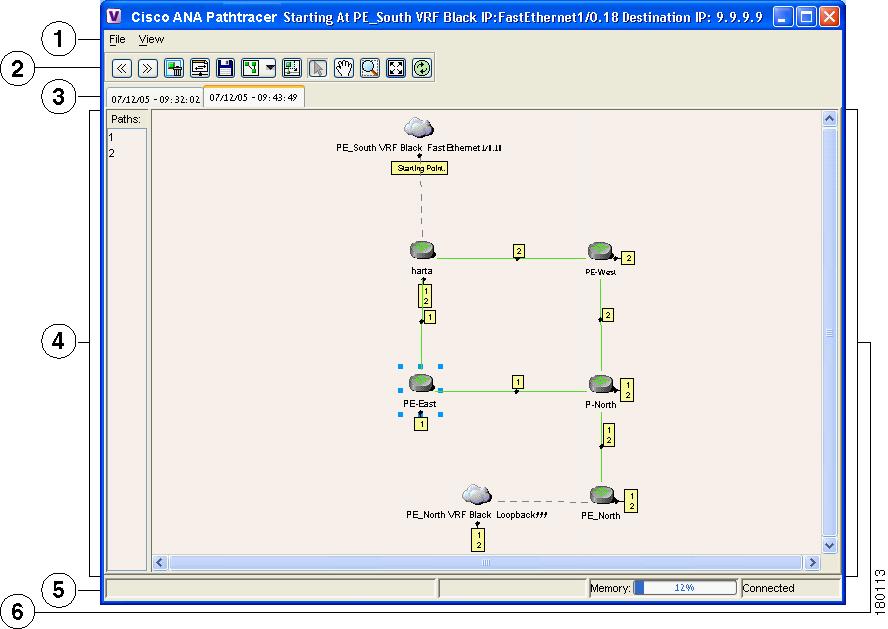The height and width of the screenshot is (629, 888).
Task: Go back with the double left arrow button
Action: point(122,69)
